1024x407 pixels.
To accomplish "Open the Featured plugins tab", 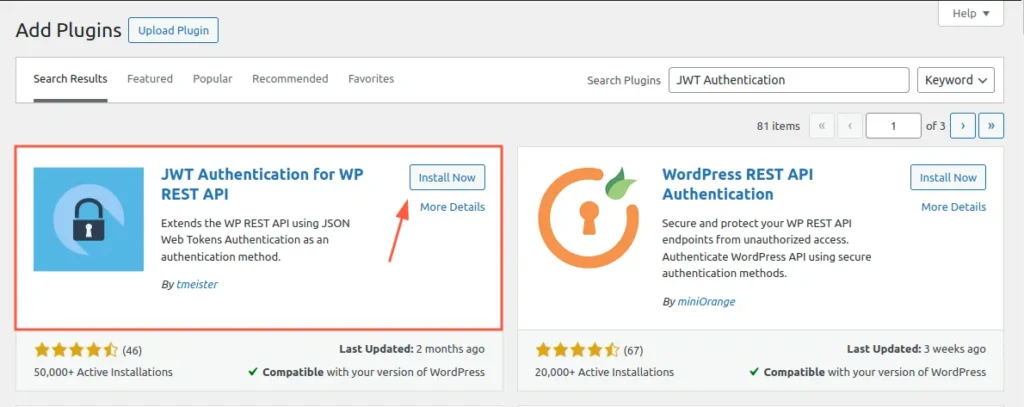I will click(150, 79).
